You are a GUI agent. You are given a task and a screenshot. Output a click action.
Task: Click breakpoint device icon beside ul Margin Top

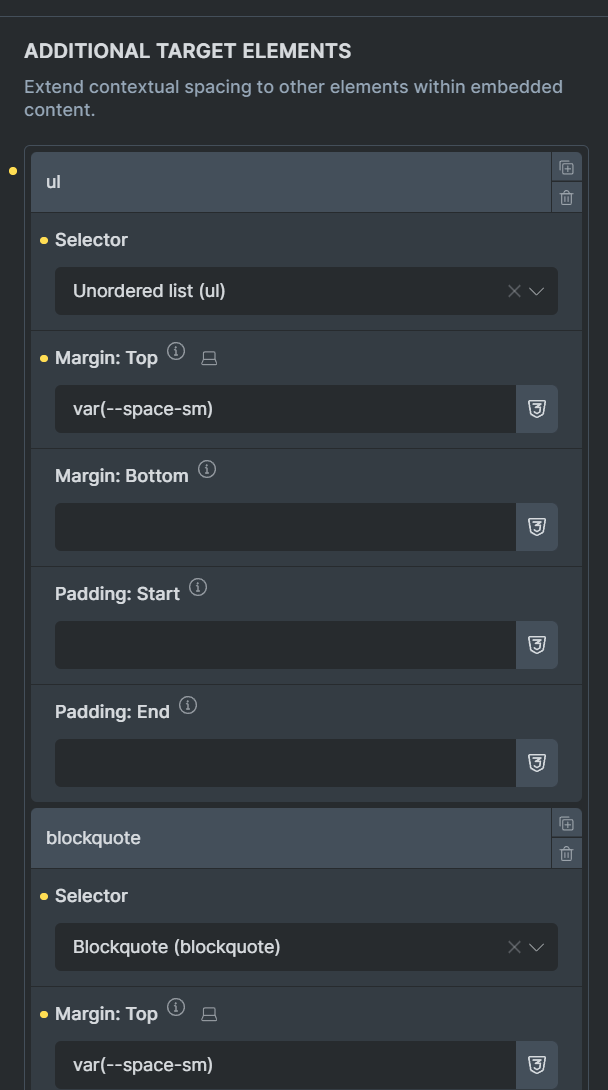pos(209,359)
